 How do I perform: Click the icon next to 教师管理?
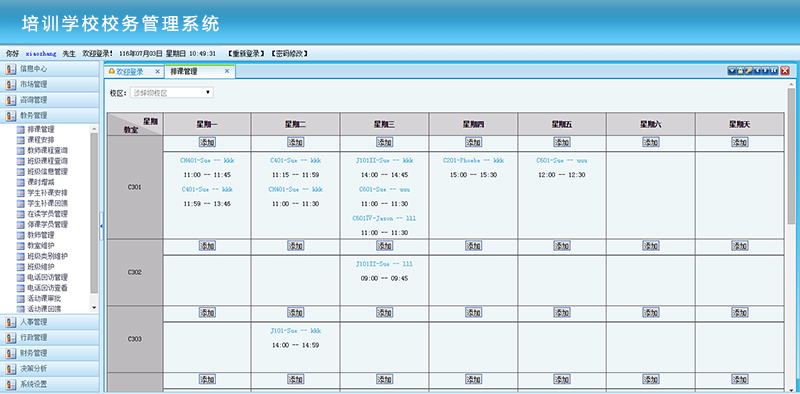click(20, 235)
